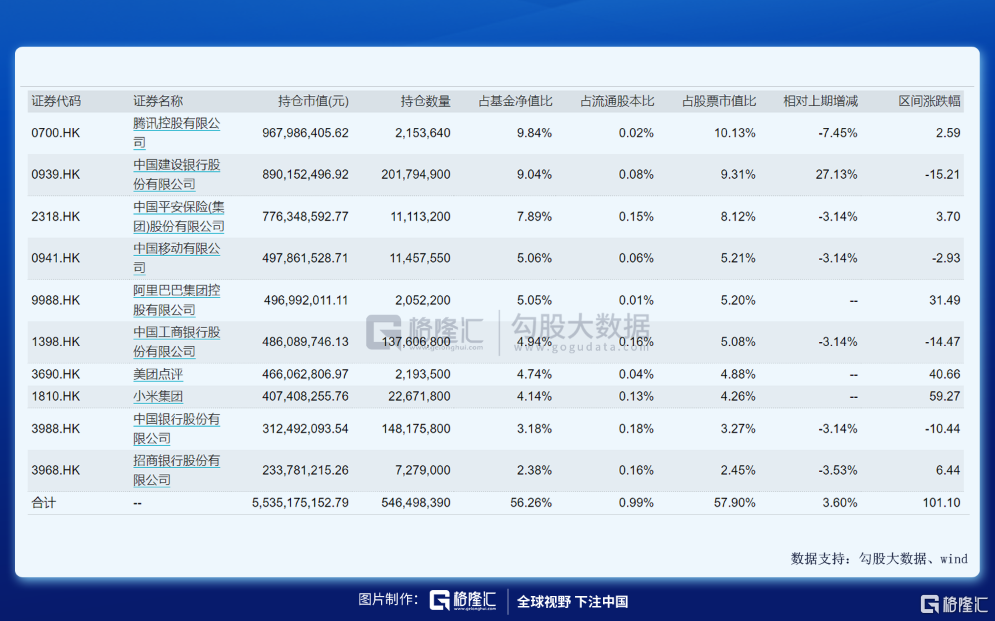This screenshot has height=621, width=995.
Task: Click the 全球视野 下注中国 slogan
Action: (572, 601)
